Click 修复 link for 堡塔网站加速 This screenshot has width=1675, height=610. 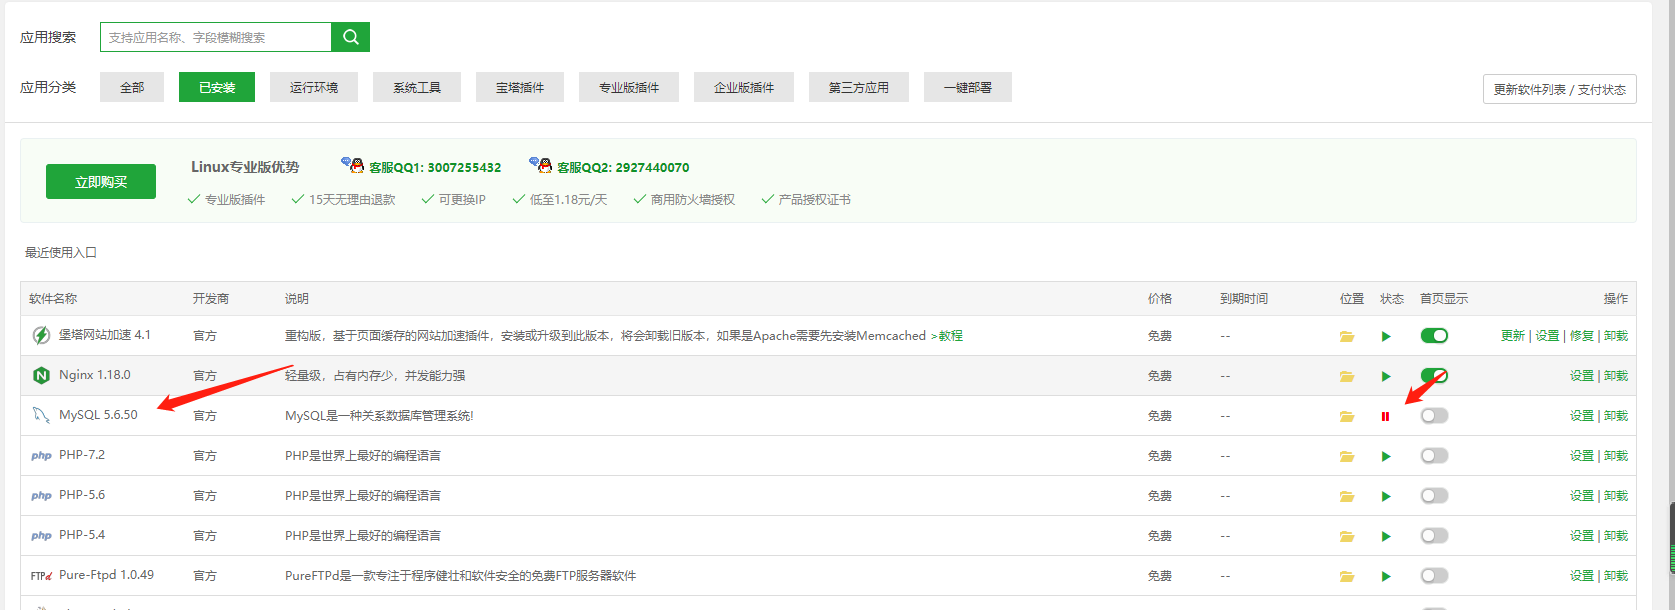point(1582,336)
